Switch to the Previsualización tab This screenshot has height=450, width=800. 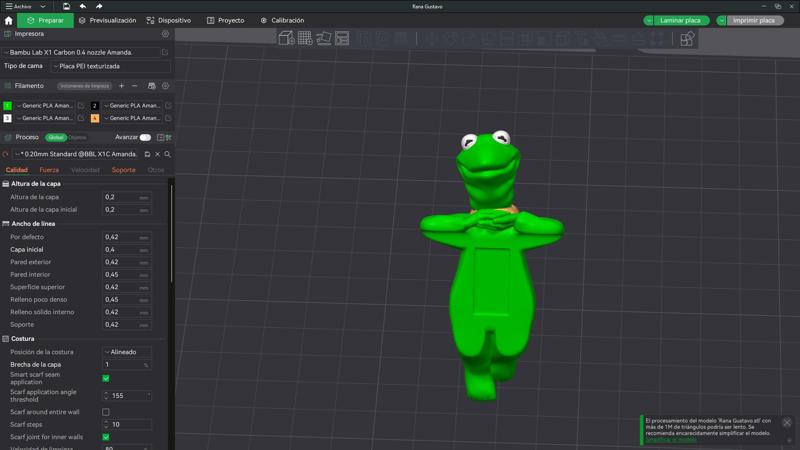107,20
